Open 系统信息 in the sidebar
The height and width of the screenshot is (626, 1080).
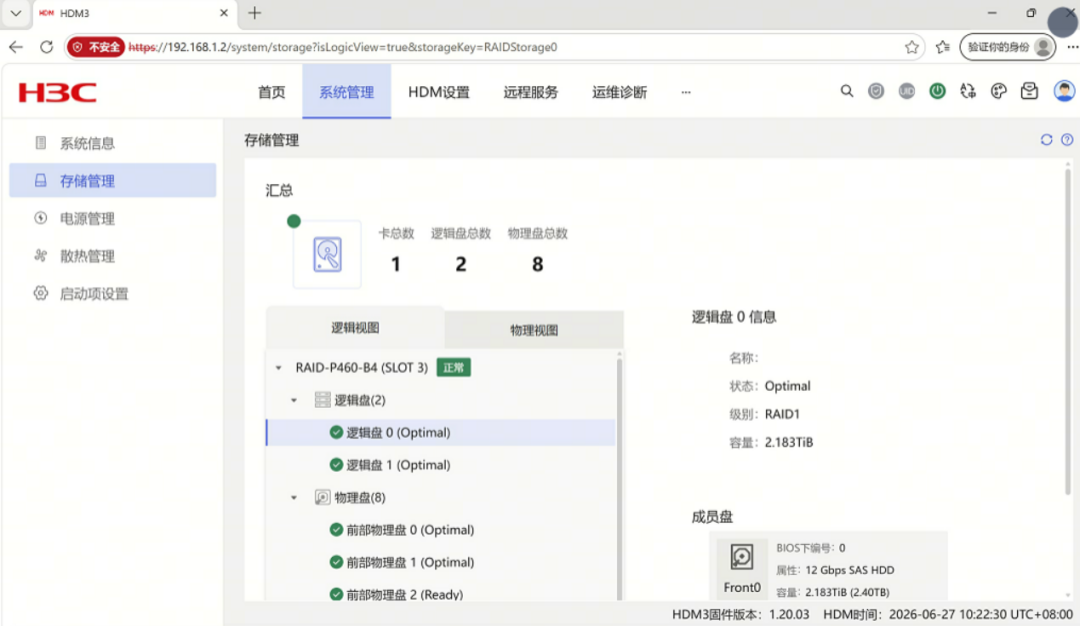tap(112, 143)
